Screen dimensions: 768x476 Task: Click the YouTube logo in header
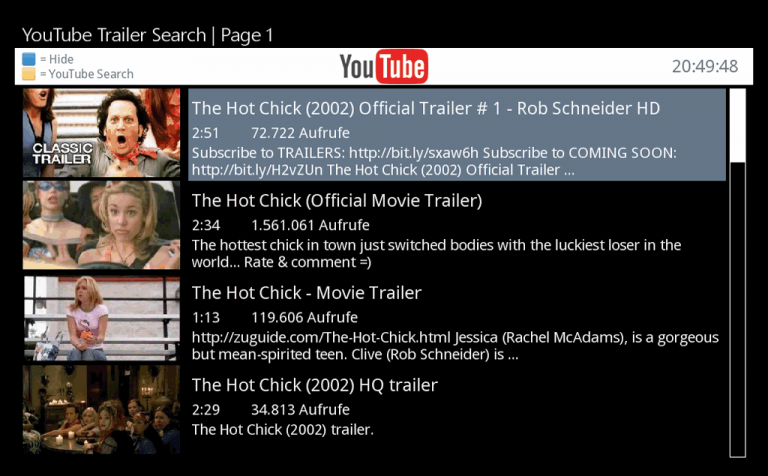(384, 67)
